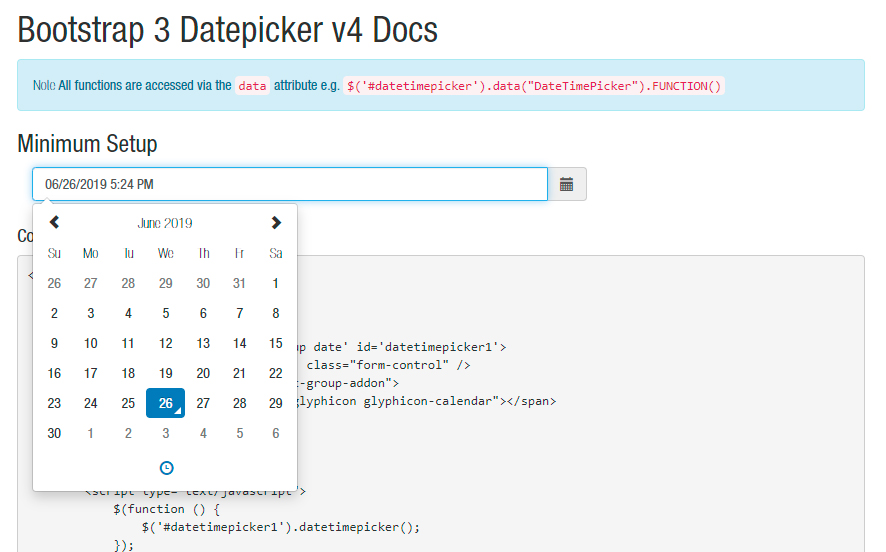Click the 'Sa' weekday column header
This screenshot has height=552, width=886.
coord(275,253)
